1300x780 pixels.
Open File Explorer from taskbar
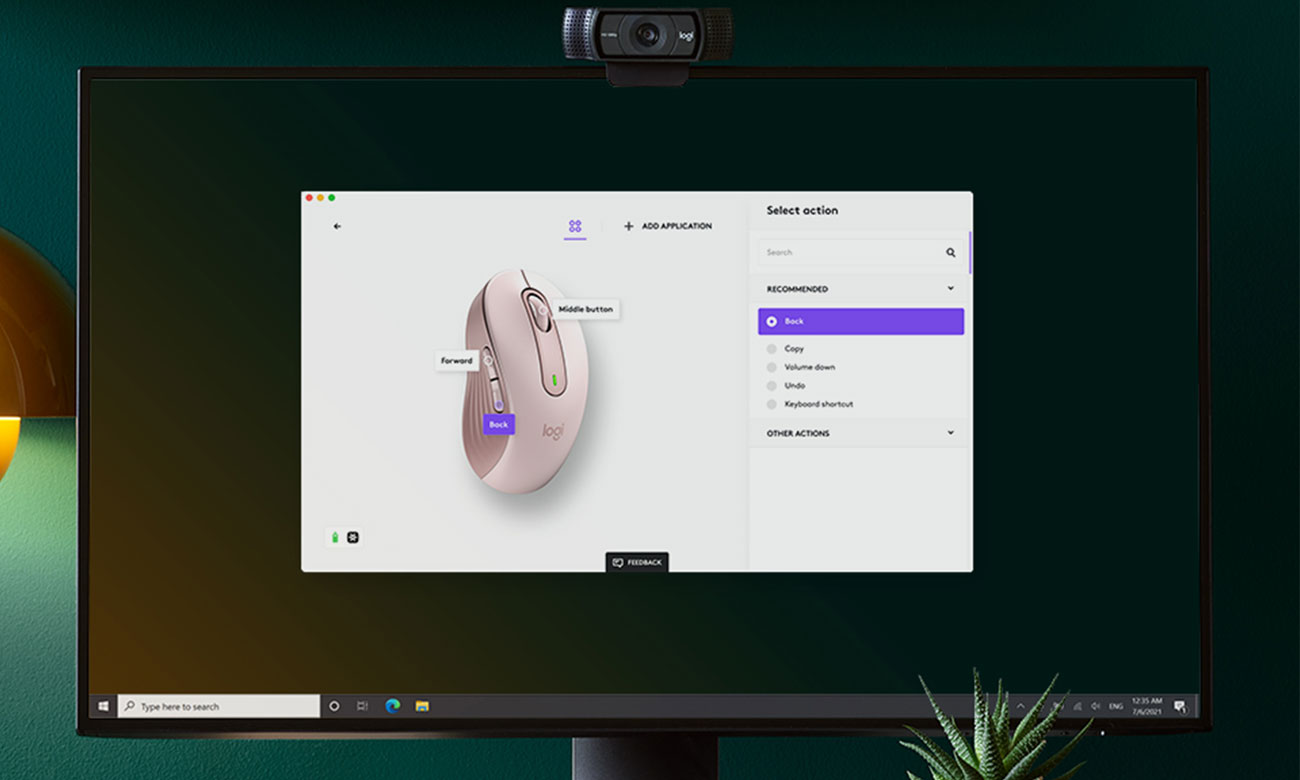[x=422, y=706]
